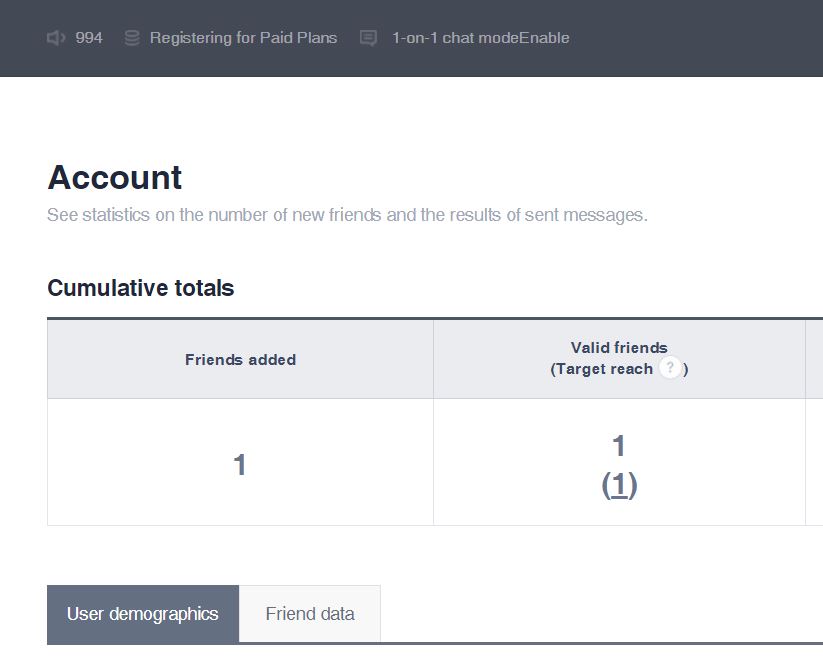Screen dimensions: 823x669
Task: Click the megaphone icon beside 994
Action: coord(56,38)
